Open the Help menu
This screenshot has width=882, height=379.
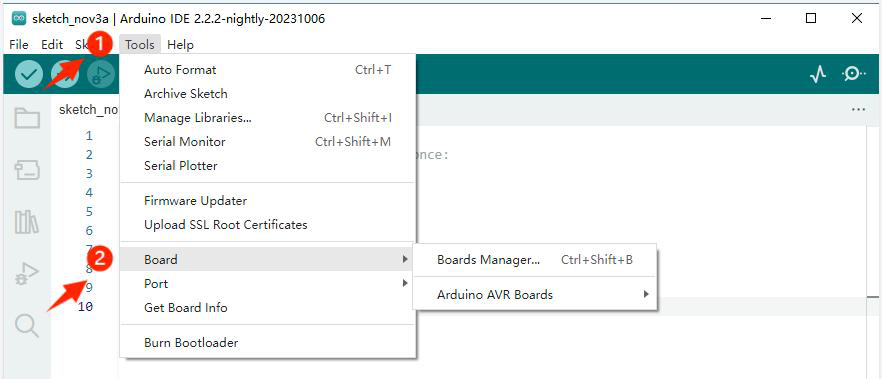tap(181, 44)
